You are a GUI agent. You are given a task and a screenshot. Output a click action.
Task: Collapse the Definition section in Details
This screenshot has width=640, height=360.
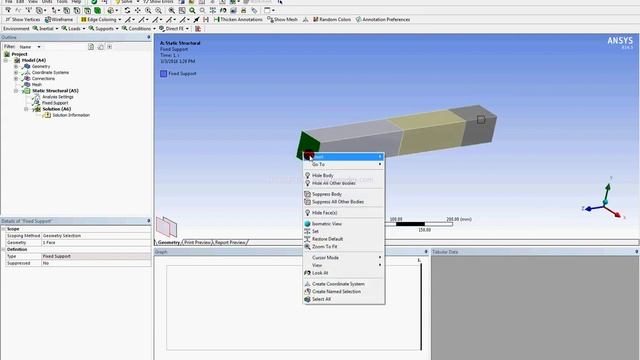click(x=4, y=249)
